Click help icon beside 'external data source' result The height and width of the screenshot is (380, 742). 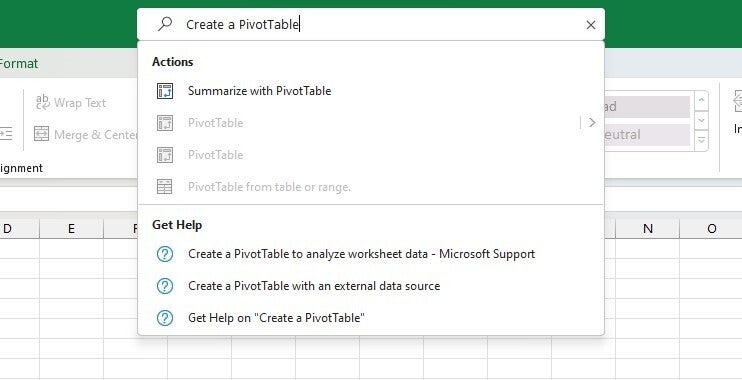coord(165,286)
